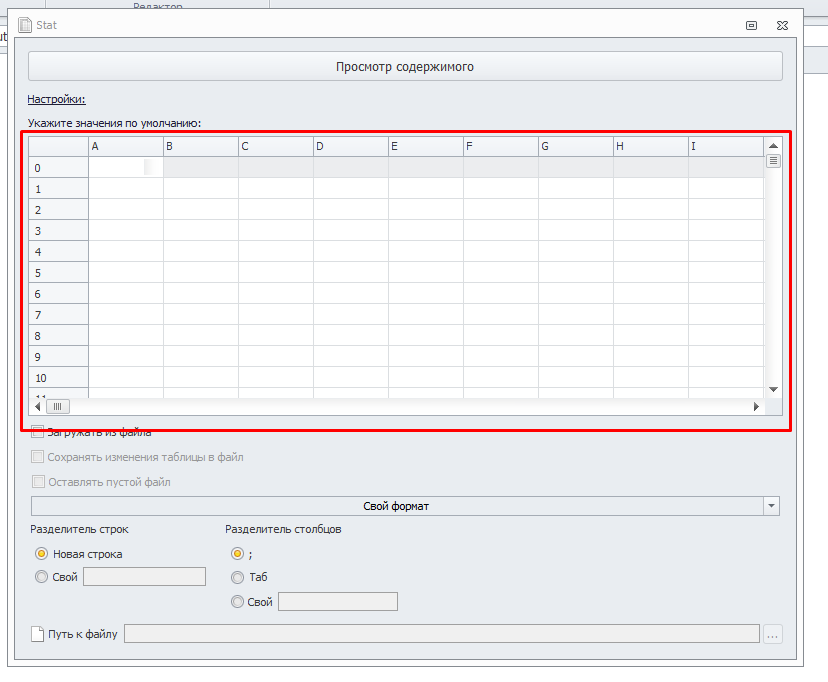The image size is (828, 682).
Task: Select row header 8
Action: tap(58, 336)
